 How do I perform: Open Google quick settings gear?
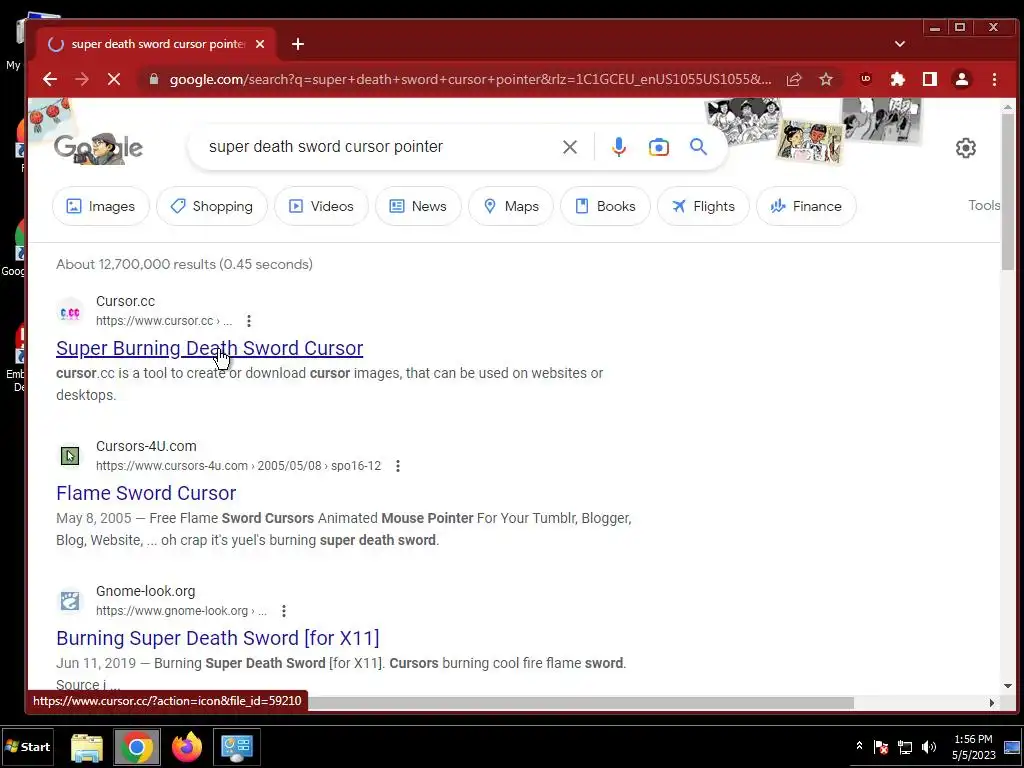(966, 148)
